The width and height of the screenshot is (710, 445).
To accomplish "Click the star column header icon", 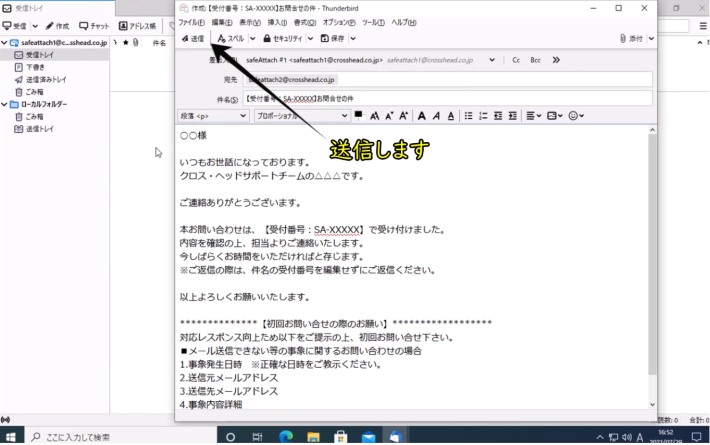I will coord(125,43).
